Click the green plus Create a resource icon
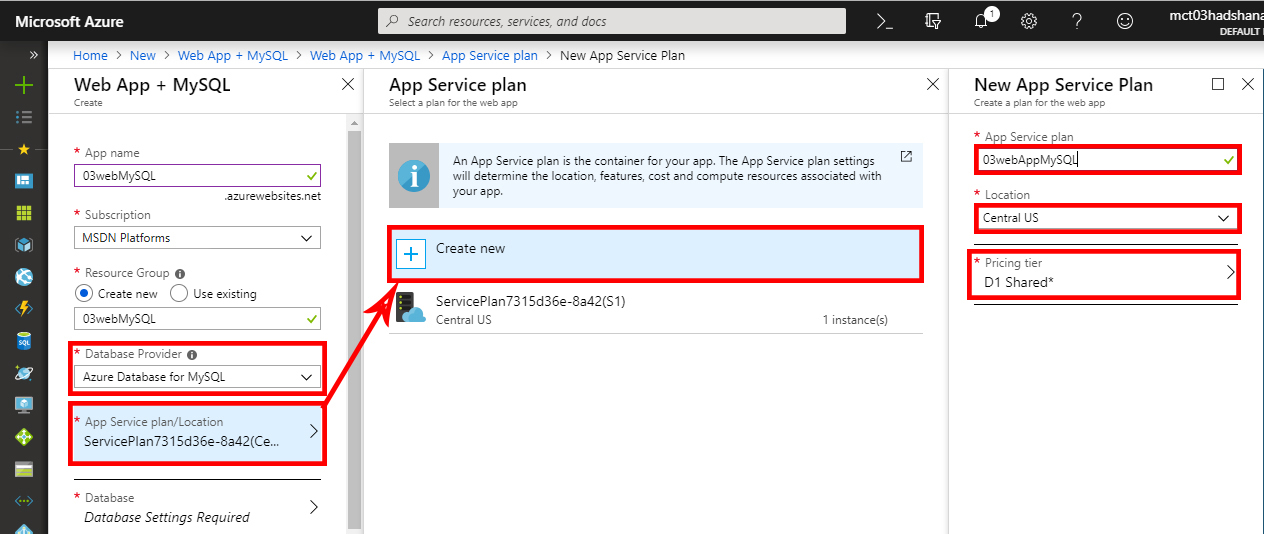Image resolution: width=1264 pixels, height=534 pixels. click(24, 86)
